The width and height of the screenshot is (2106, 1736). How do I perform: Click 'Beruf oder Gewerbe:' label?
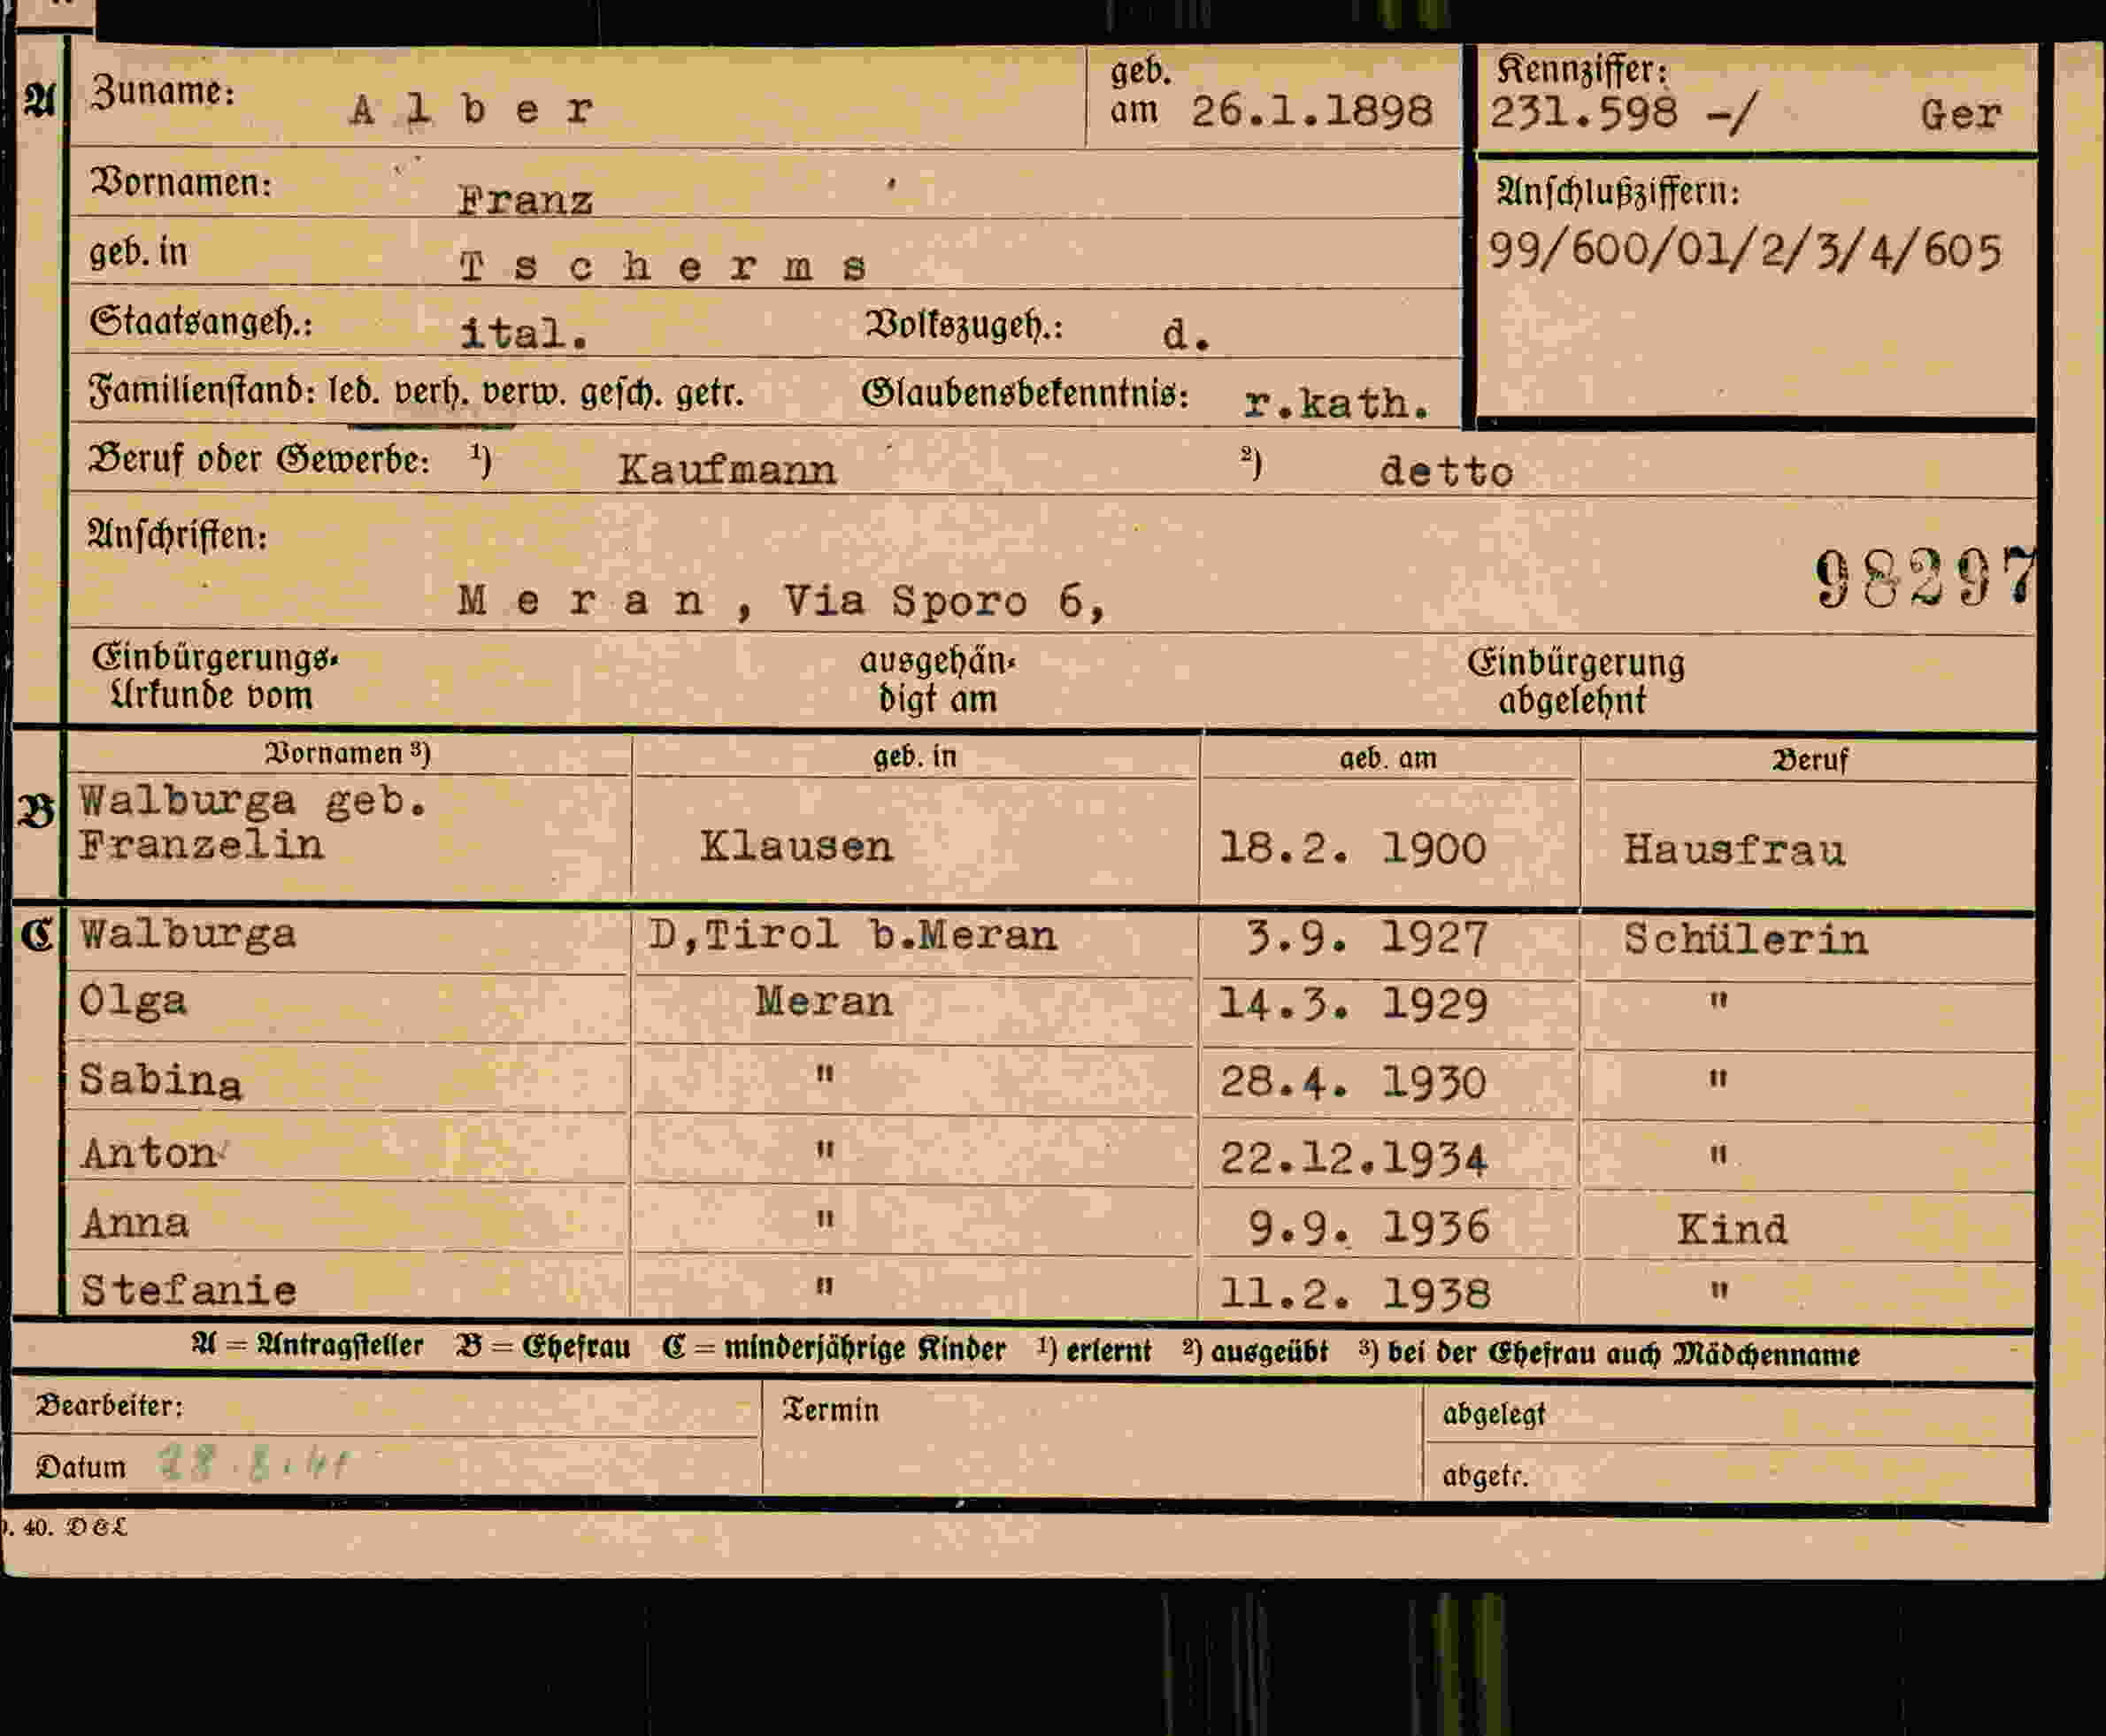pos(259,460)
